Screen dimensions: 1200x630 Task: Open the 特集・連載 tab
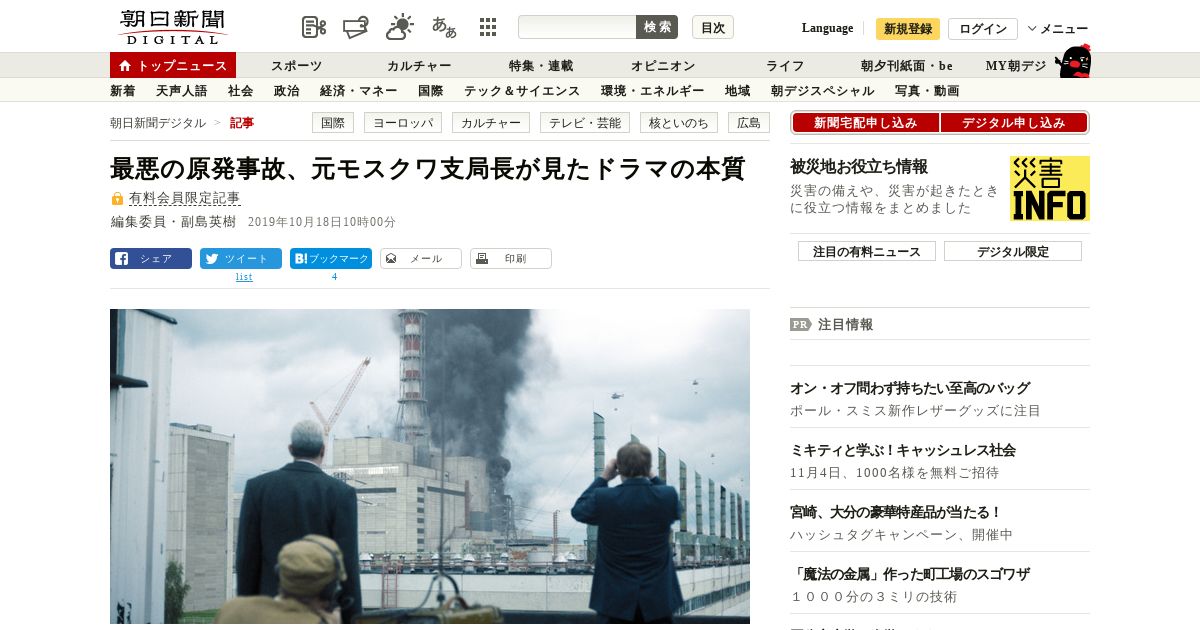tap(541, 66)
